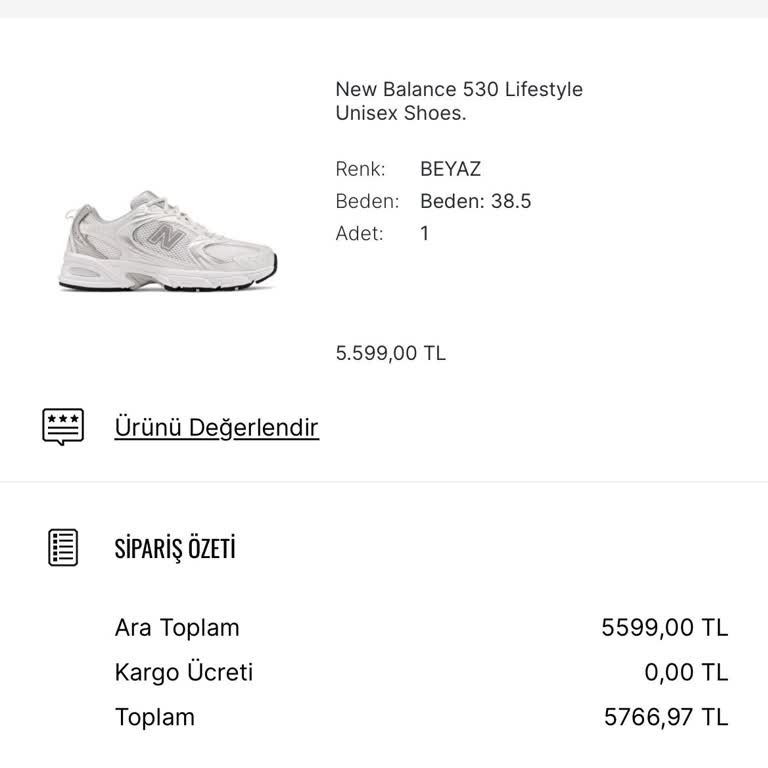Click the Renk label
Viewport: 768px width, 768px height.
point(360,169)
